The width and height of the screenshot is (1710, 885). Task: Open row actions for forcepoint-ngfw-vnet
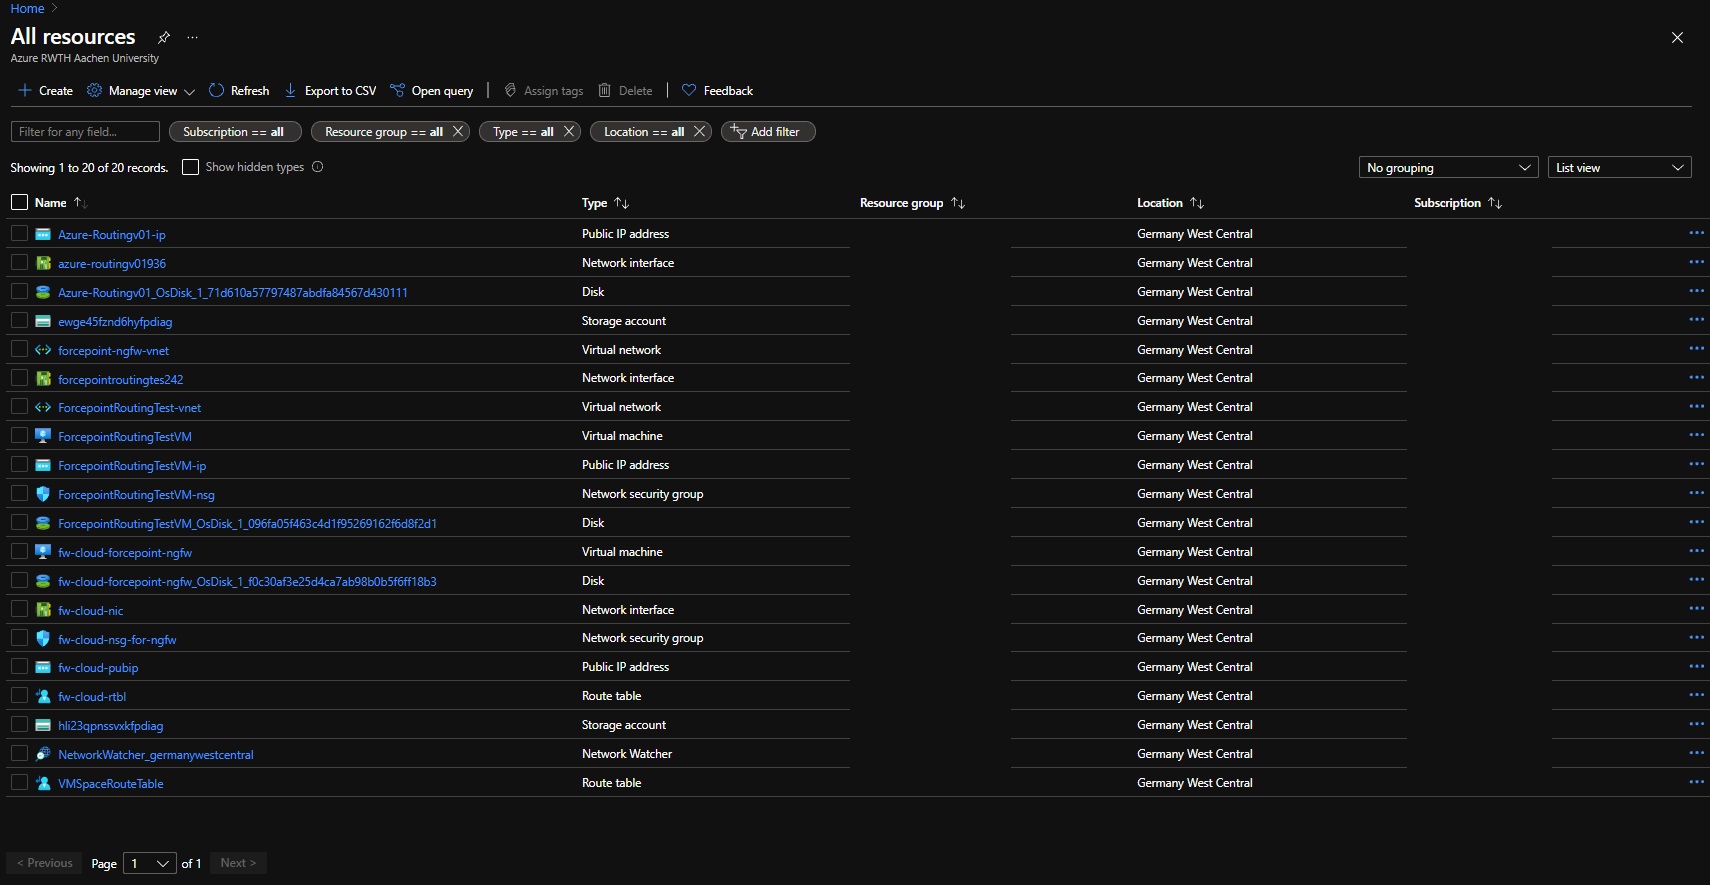tap(1696, 349)
